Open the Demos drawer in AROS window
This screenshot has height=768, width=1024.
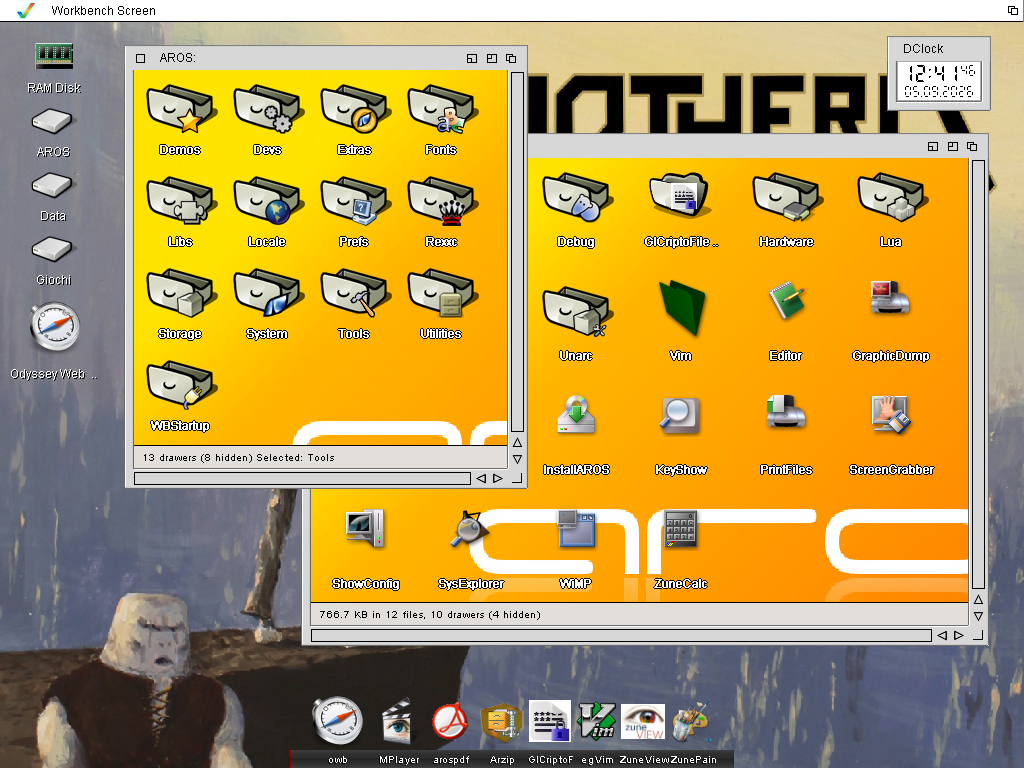coord(180,110)
